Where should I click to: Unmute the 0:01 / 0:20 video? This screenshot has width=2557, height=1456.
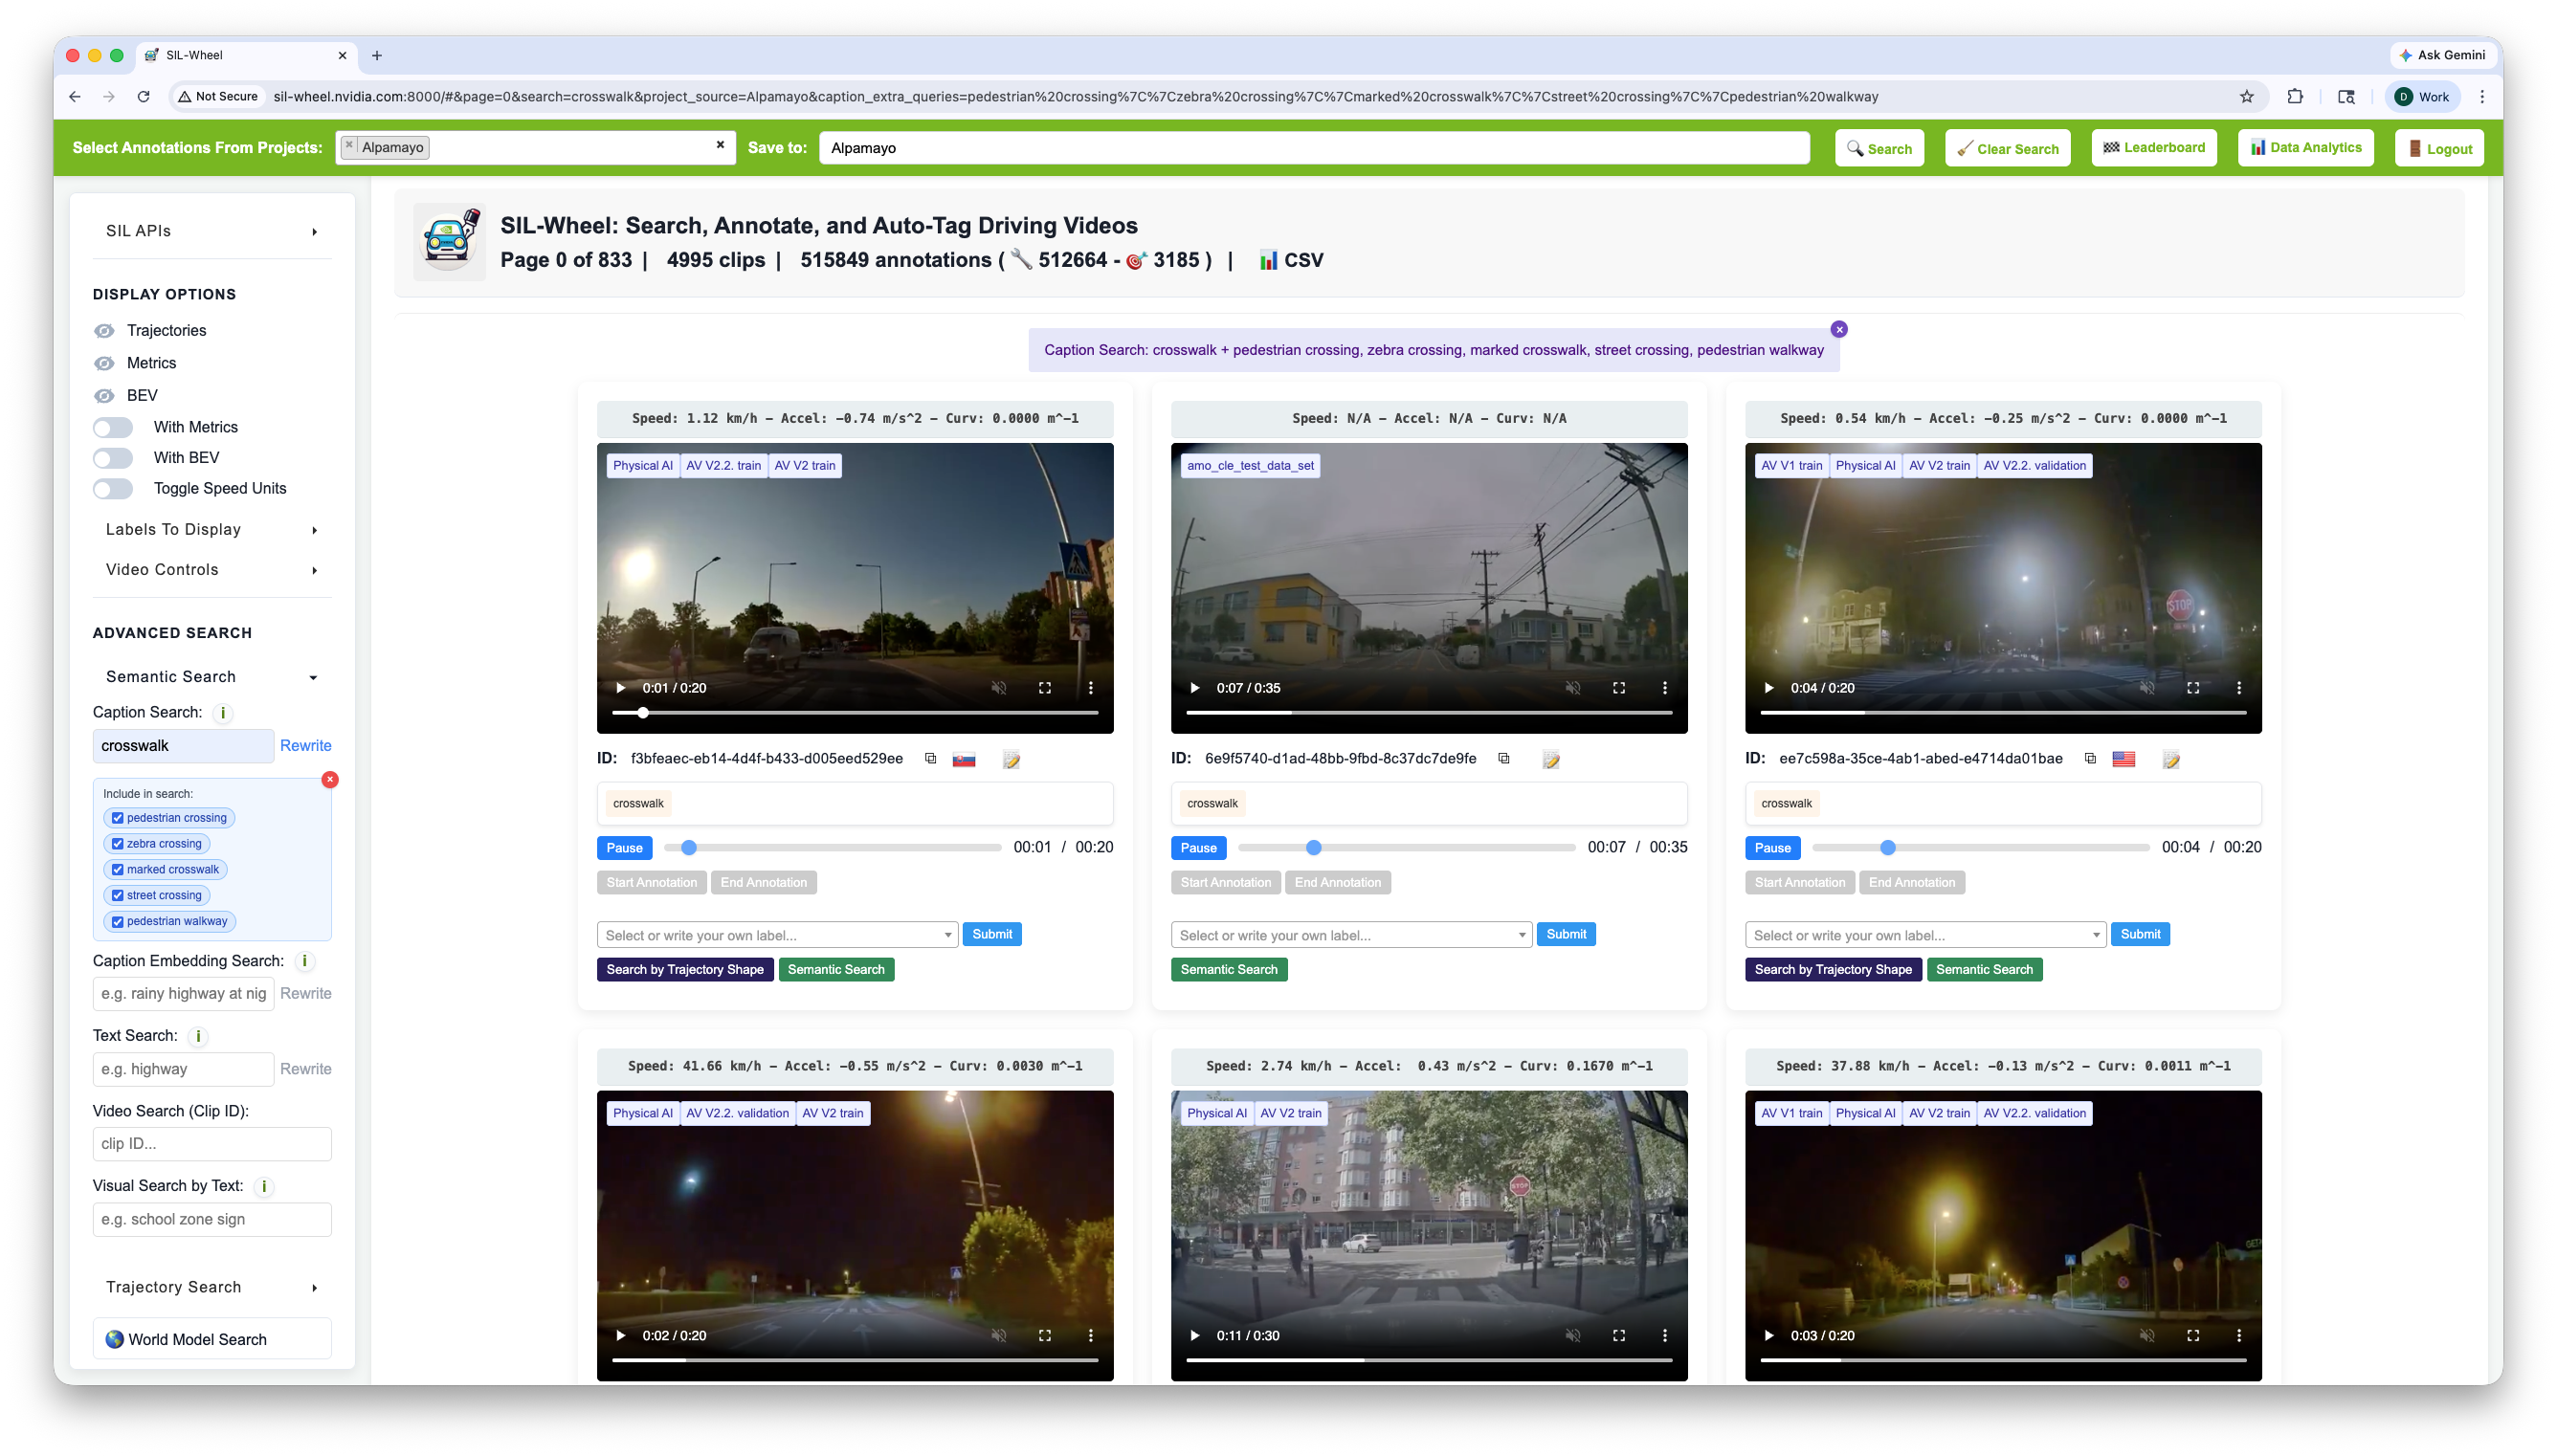999,688
